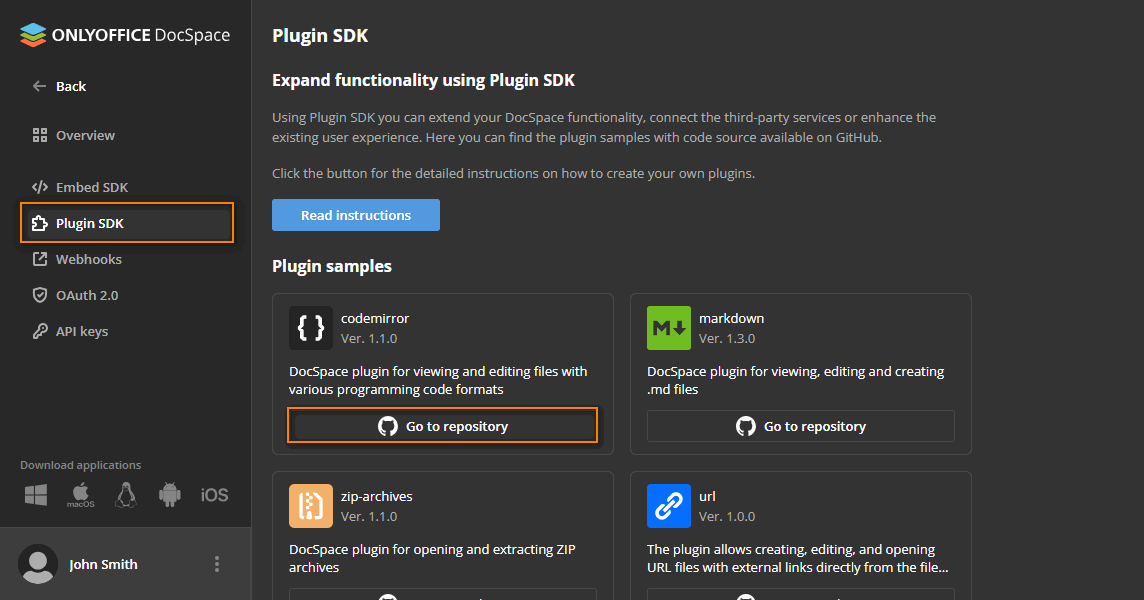
Task: Click the codemirror plugin braces icon
Action: 311,328
